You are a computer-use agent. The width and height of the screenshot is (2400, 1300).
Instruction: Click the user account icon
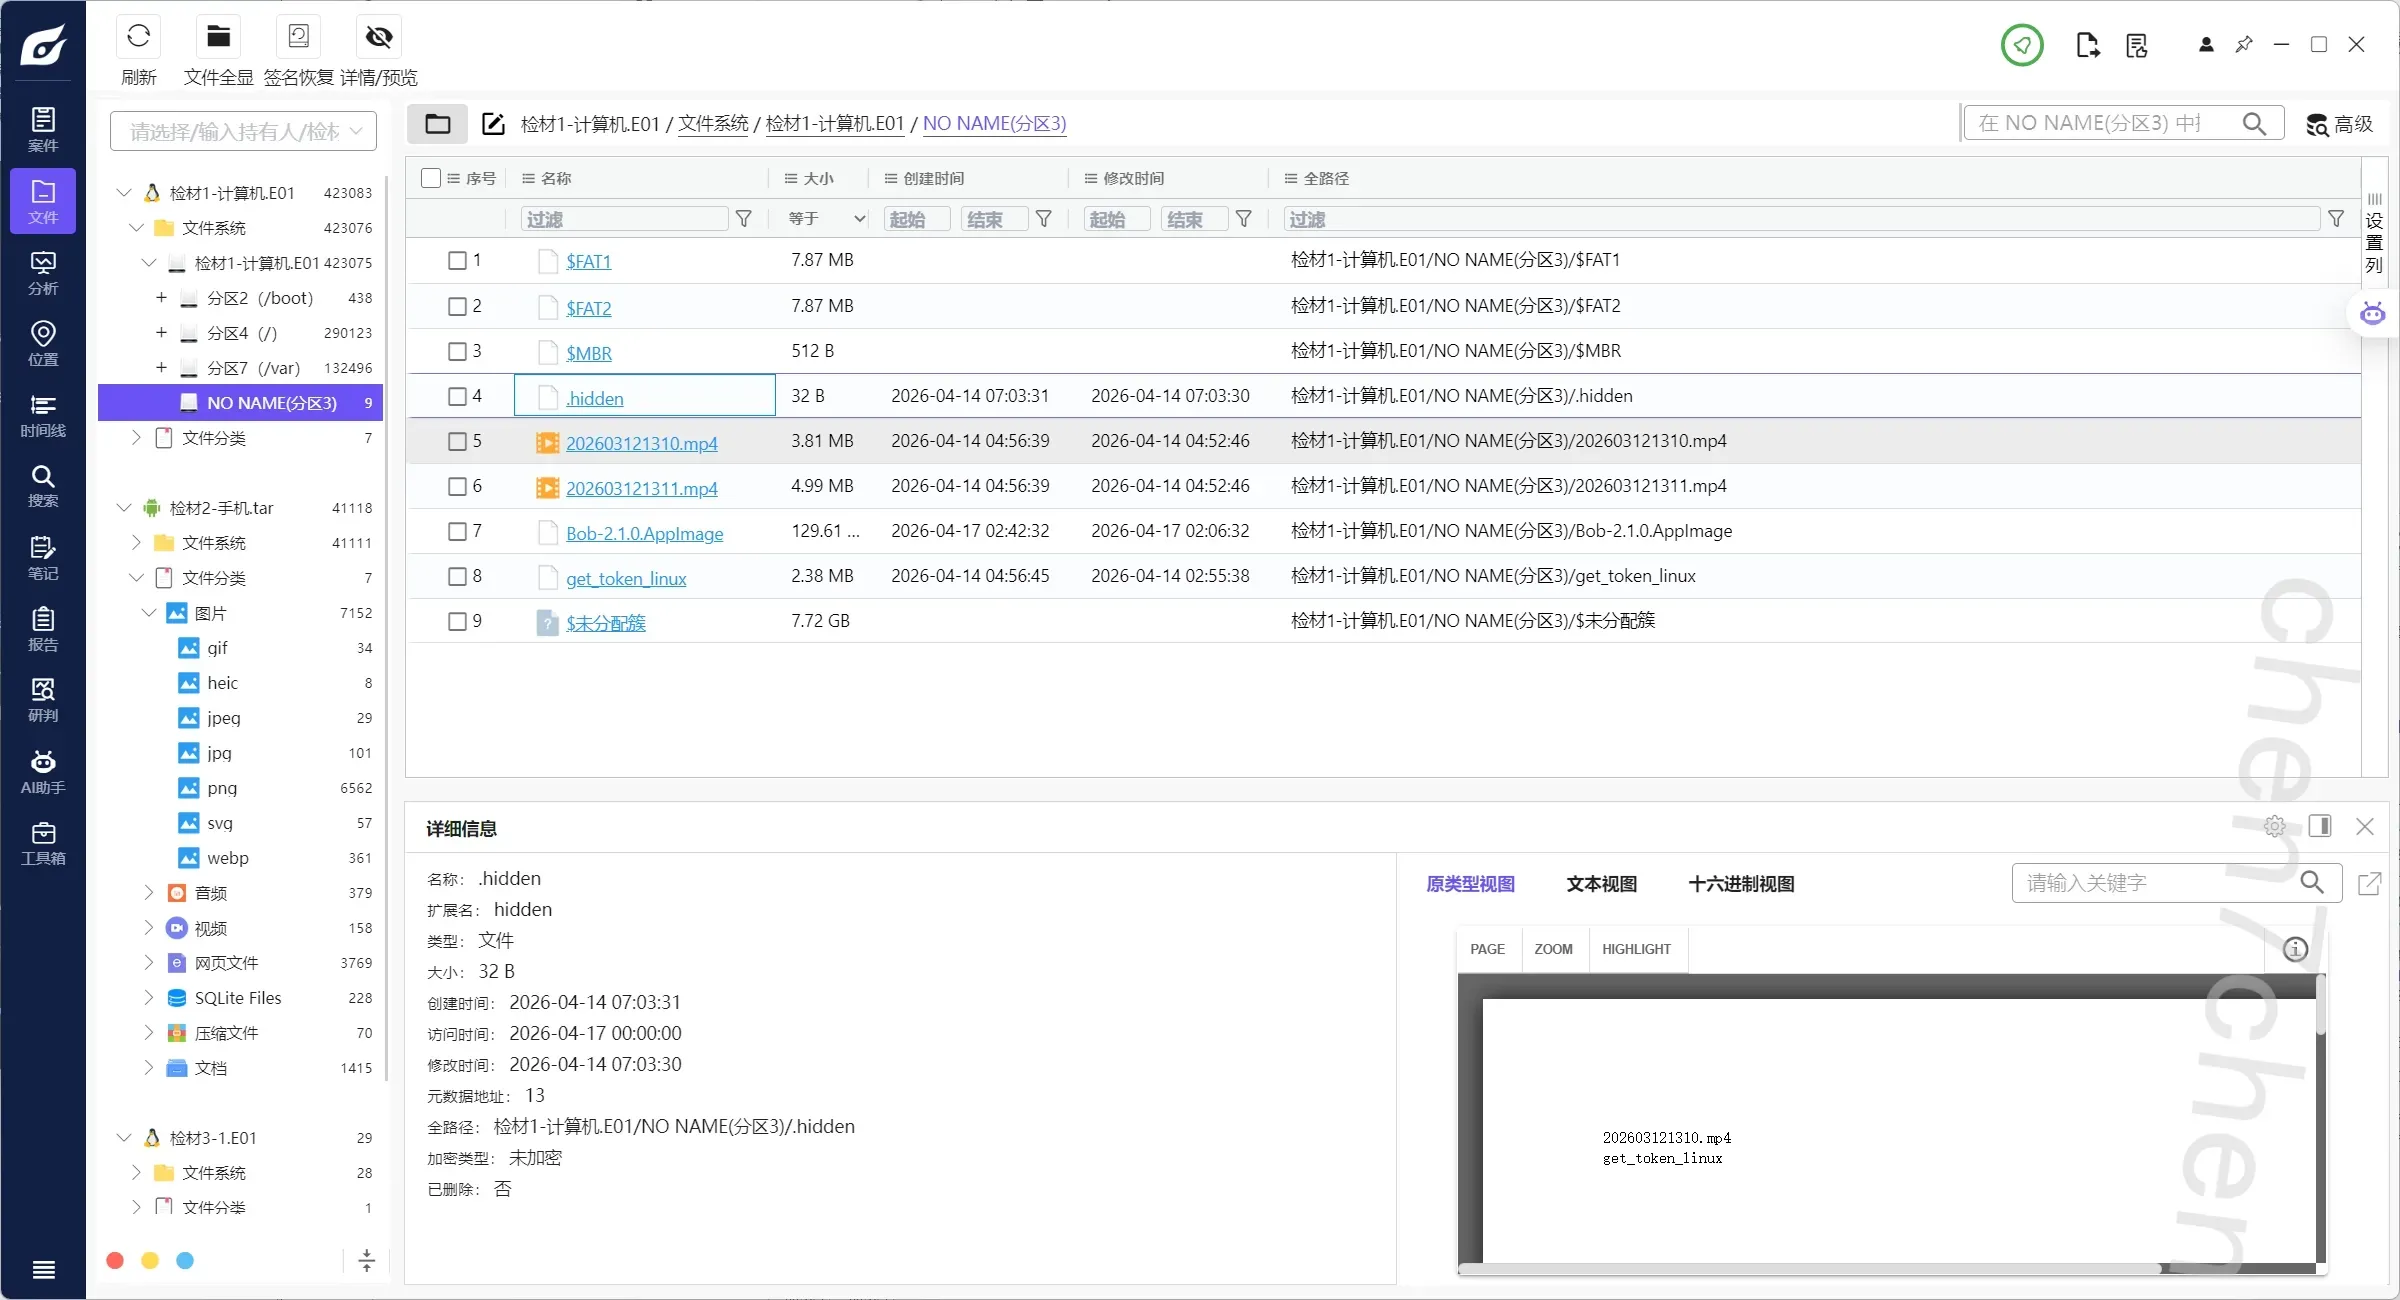click(x=2206, y=45)
